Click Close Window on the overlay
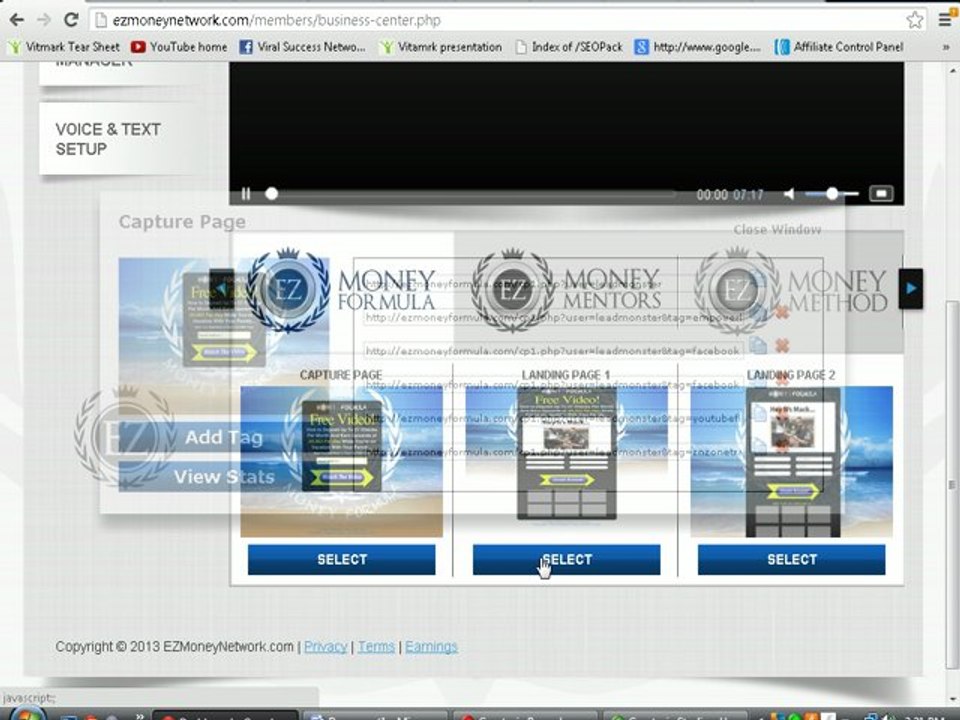 (778, 230)
